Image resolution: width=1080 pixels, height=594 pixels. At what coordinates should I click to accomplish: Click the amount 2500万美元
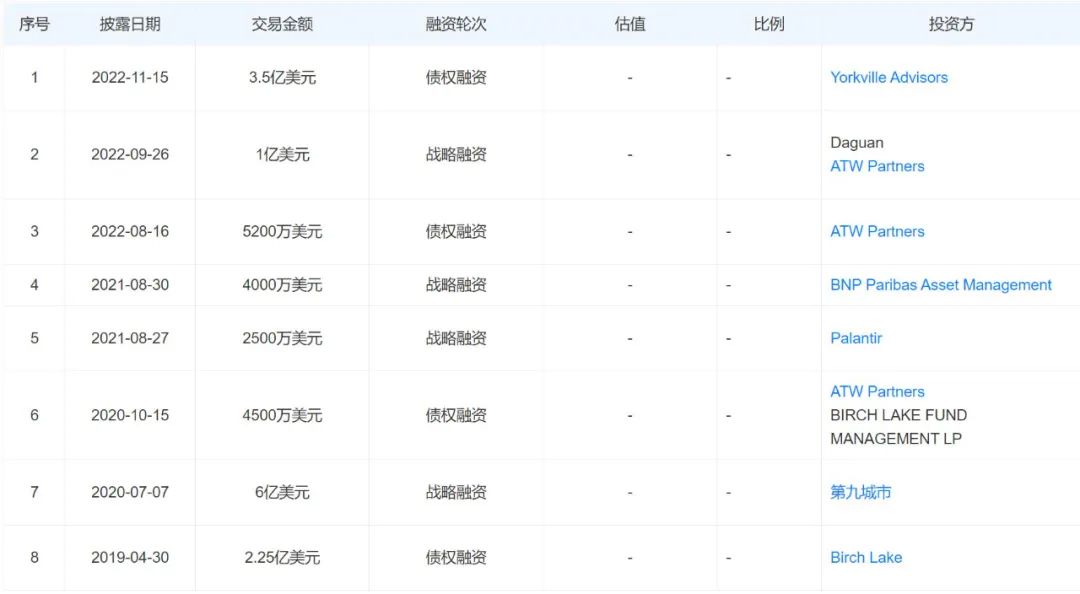point(282,338)
